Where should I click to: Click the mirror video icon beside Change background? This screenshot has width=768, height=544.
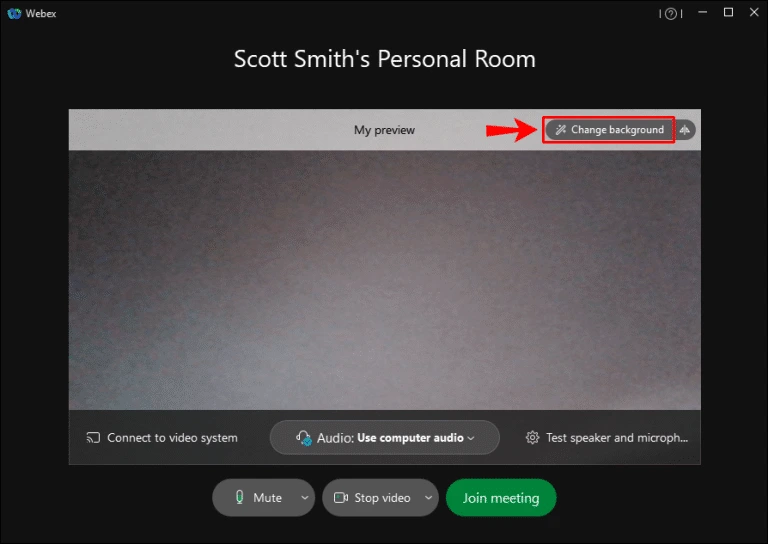click(685, 130)
